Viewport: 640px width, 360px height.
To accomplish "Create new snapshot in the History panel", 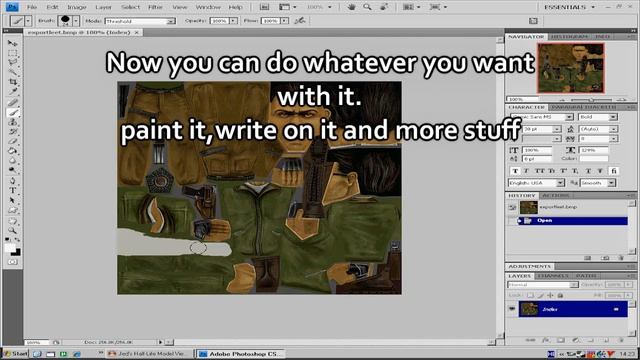I will [x=605, y=258].
